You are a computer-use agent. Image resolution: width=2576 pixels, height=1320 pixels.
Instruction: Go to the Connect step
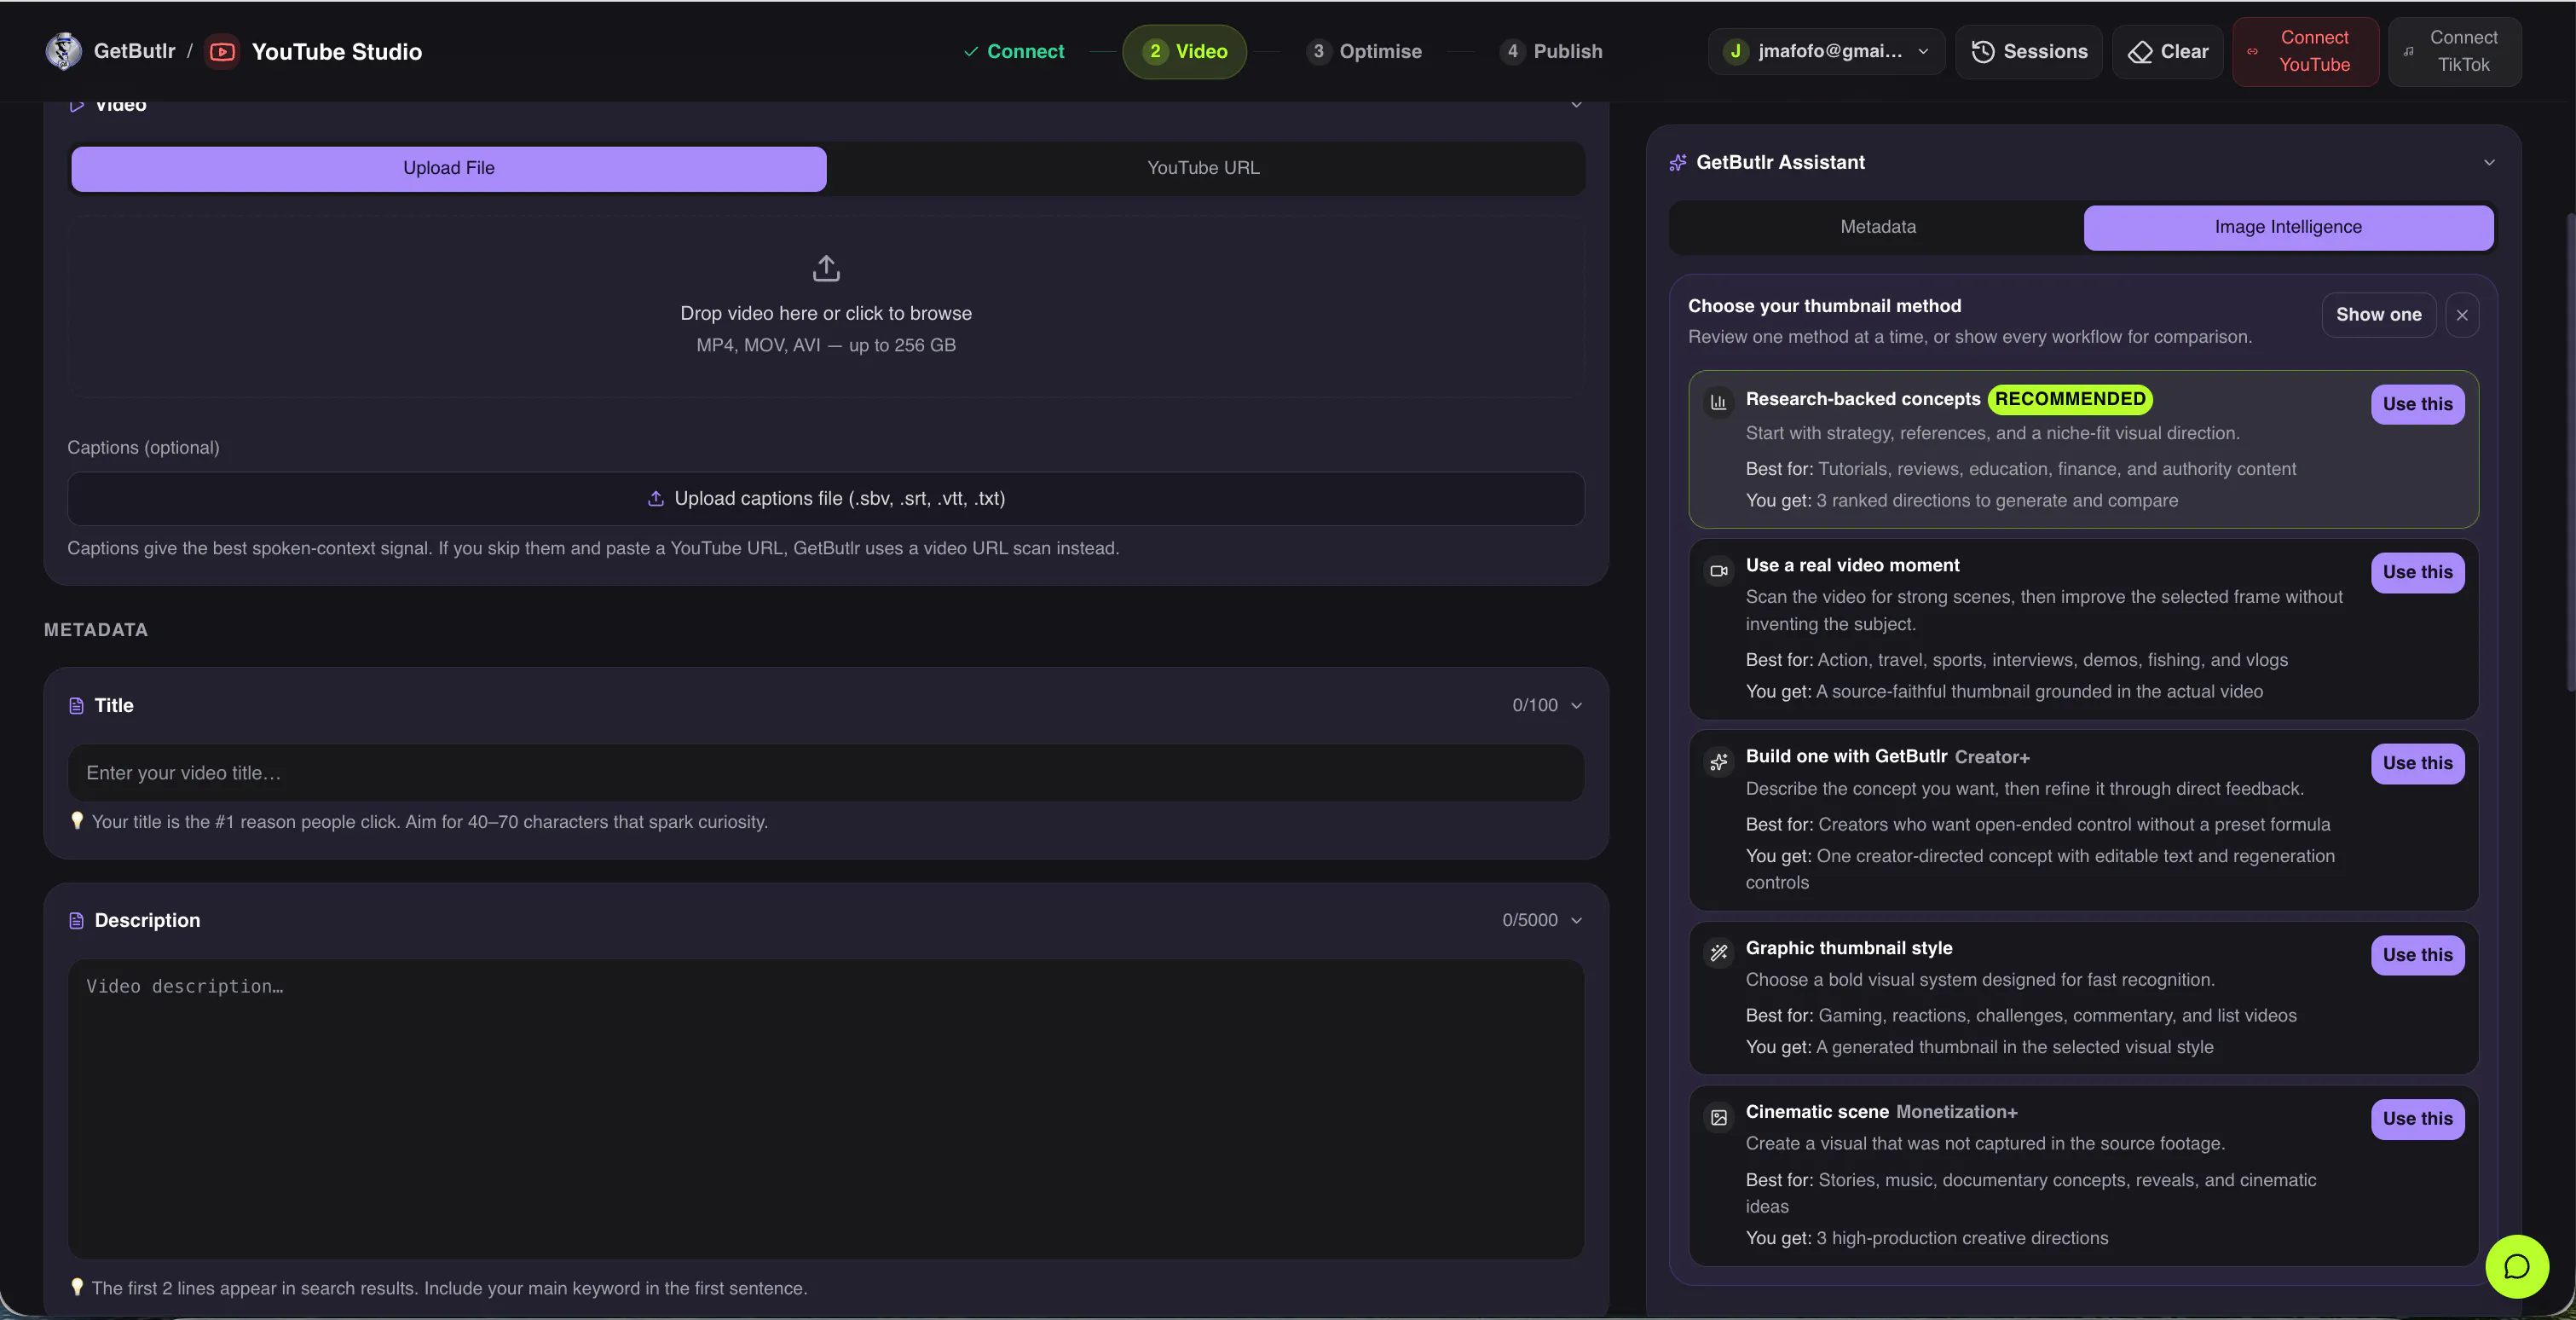point(1014,51)
